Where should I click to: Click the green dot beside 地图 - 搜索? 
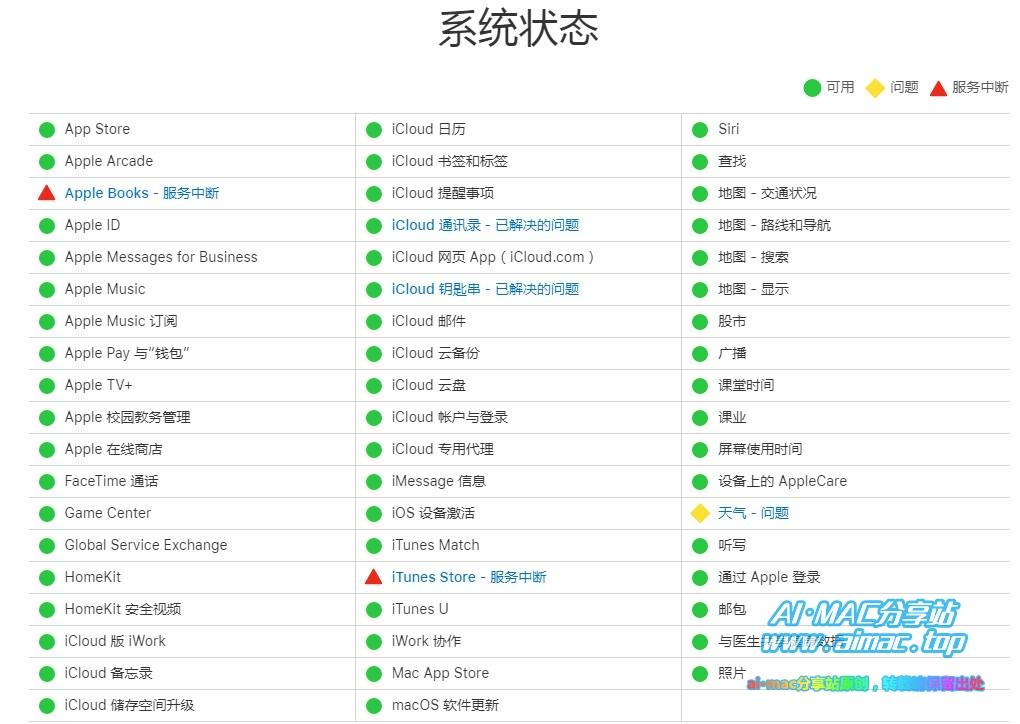[x=700, y=258]
